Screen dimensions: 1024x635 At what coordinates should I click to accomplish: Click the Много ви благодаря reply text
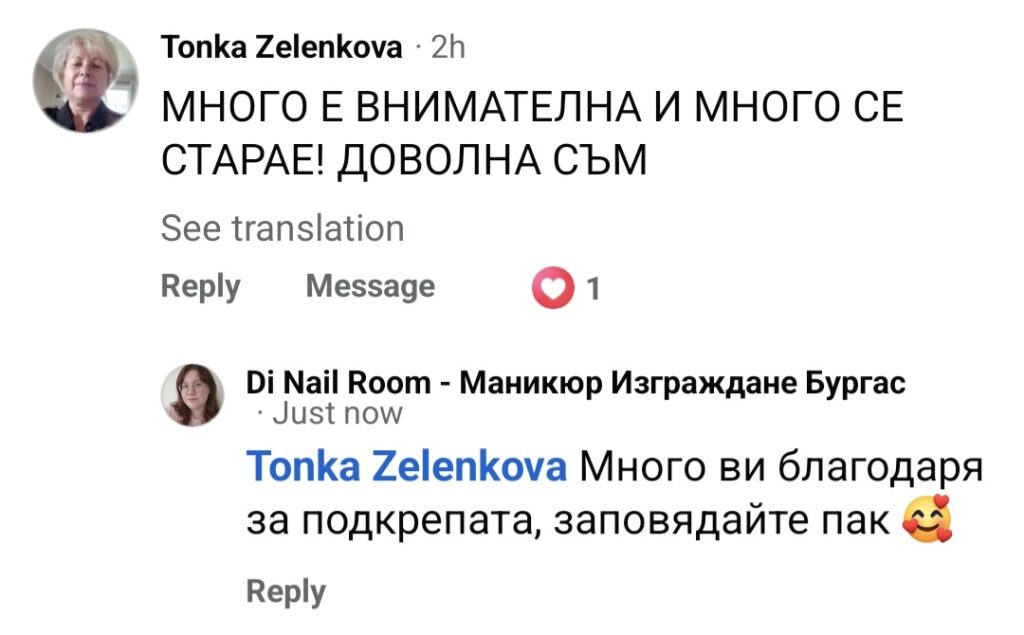[781, 468]
